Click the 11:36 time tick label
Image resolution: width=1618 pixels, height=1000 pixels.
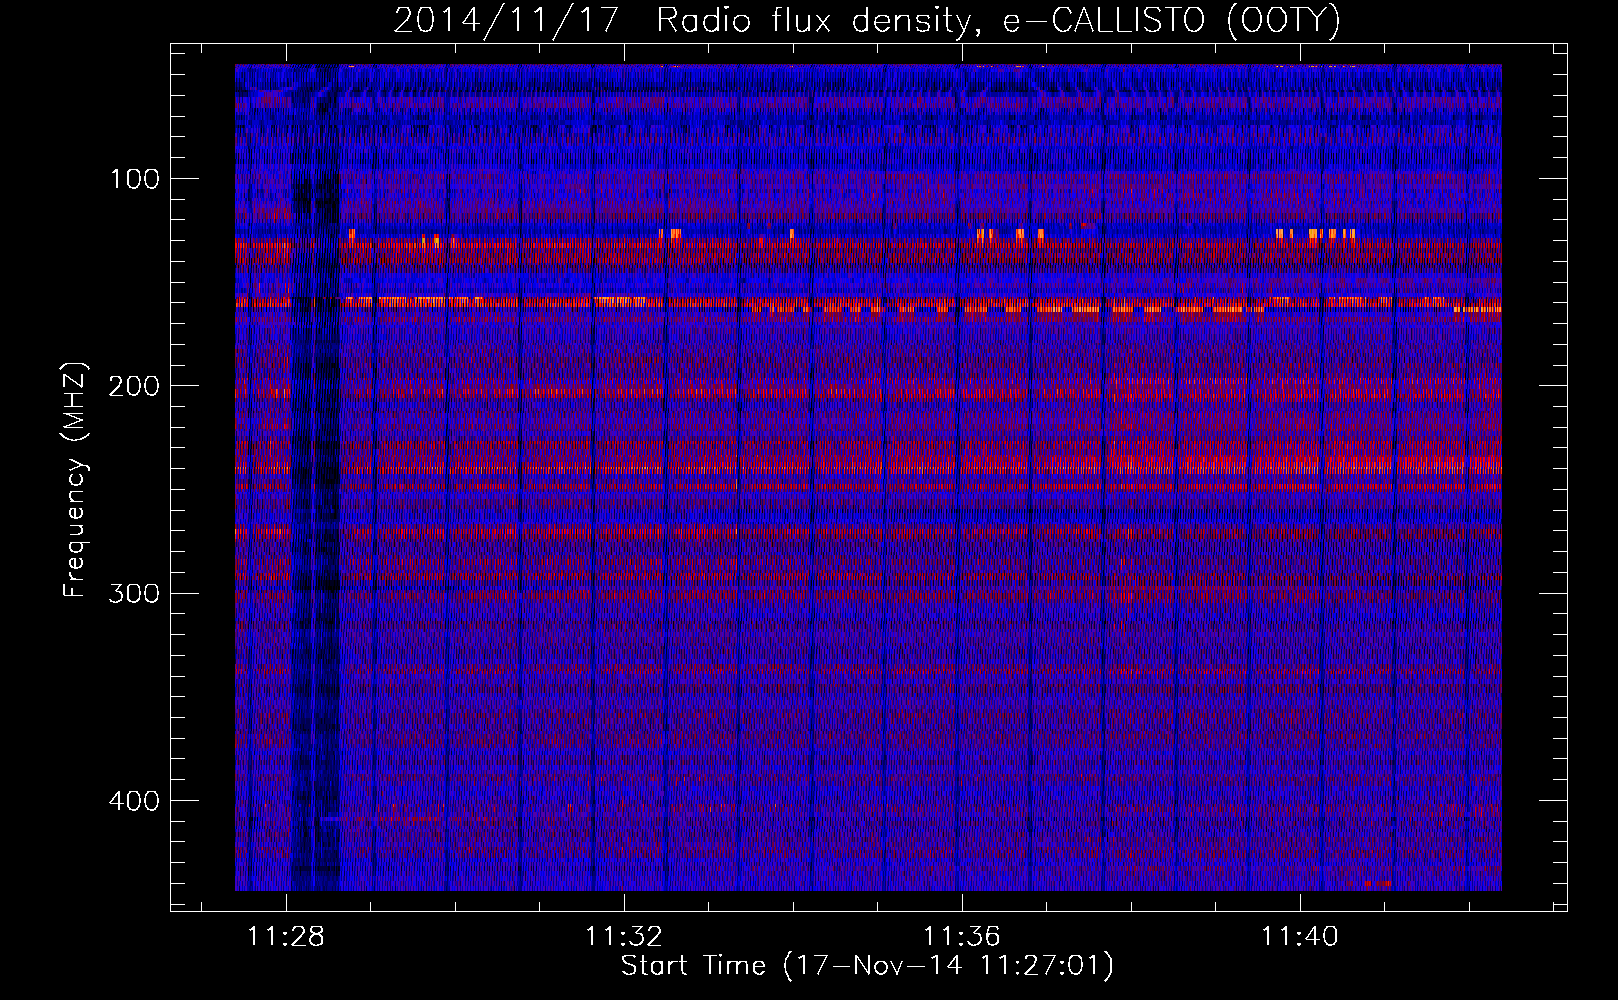(x=962, y=937)
